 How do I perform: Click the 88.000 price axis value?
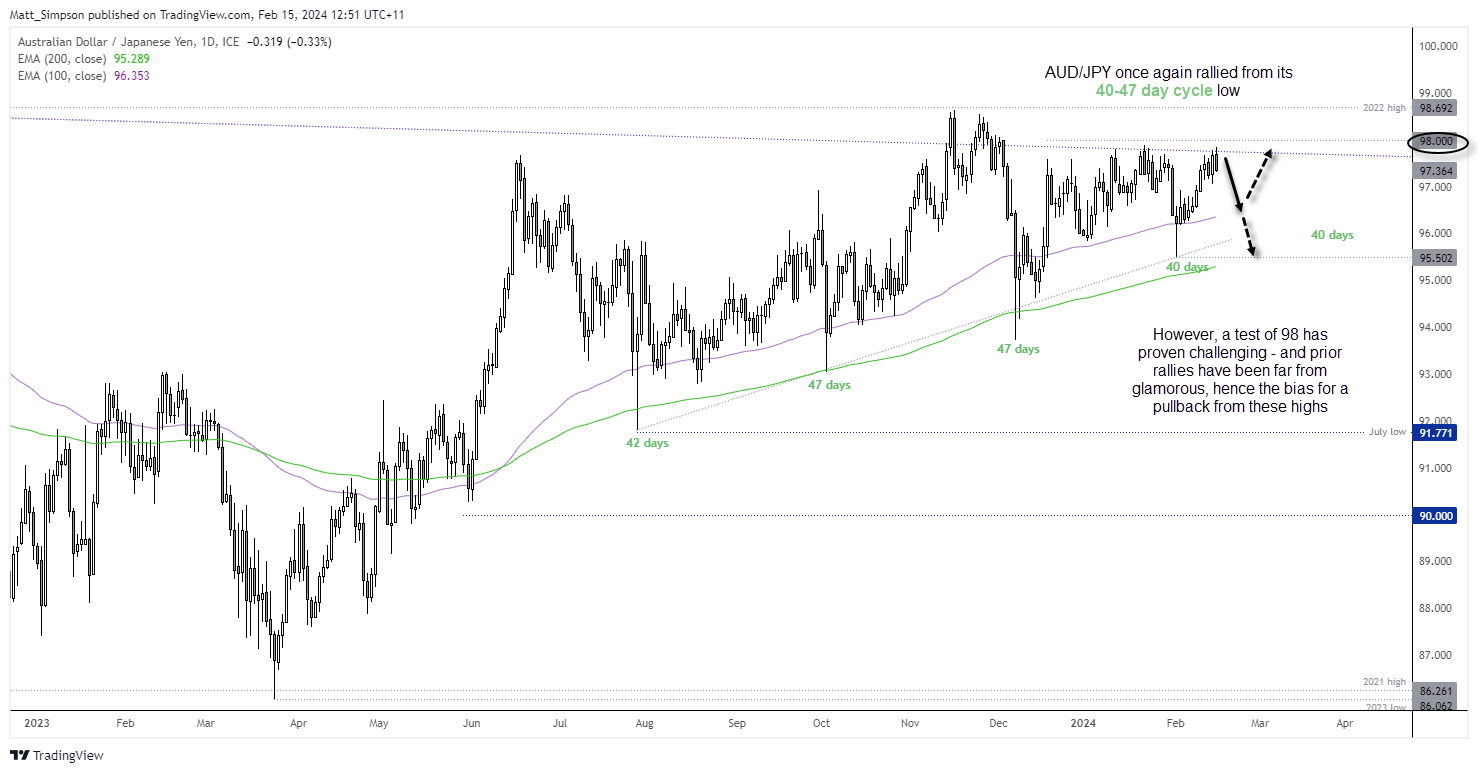pyautogui.click(x=1436, y=608)
